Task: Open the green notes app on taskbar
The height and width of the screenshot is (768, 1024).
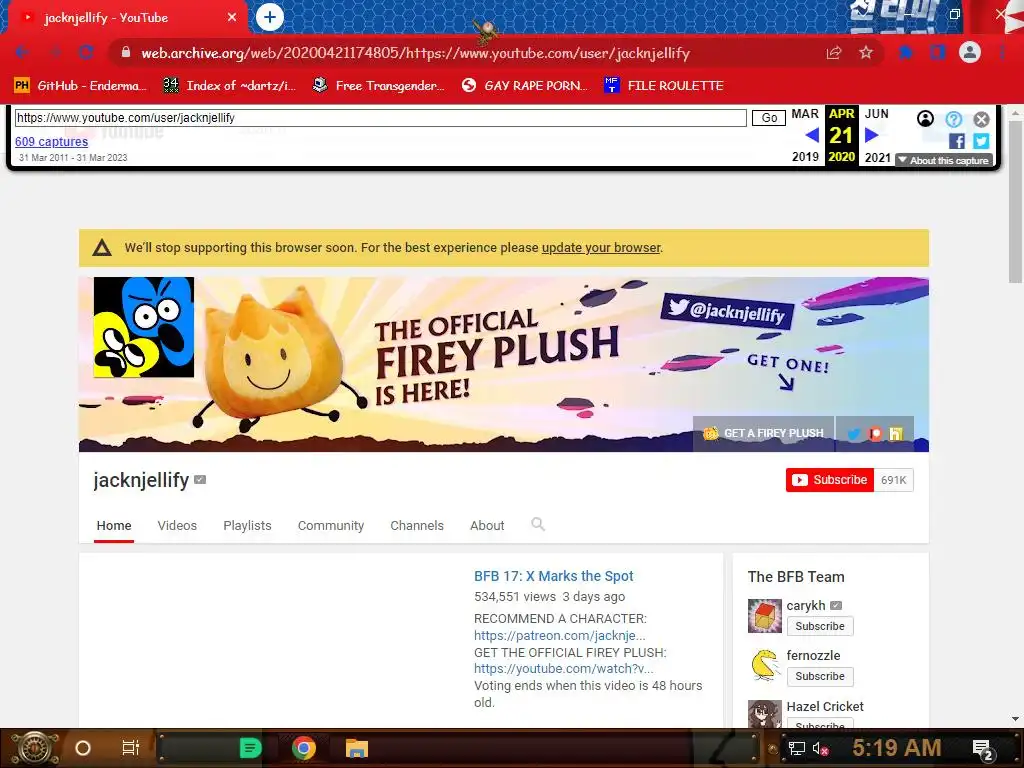Action: pyautogui.click(x=250, y=748)
